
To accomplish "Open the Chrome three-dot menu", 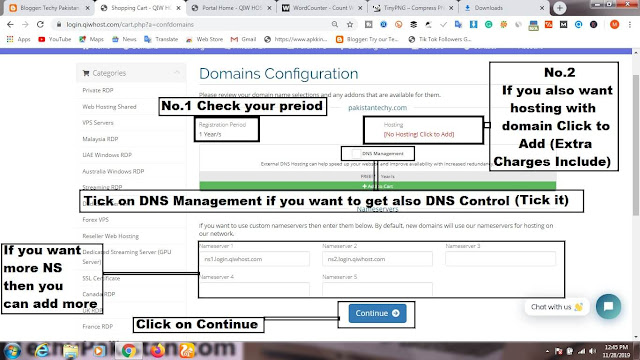I will pyautogui.click(x=630, y=24).
